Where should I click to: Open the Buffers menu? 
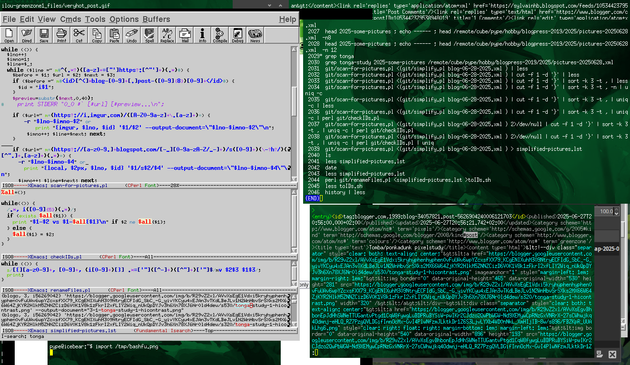(x=156, y=19)
